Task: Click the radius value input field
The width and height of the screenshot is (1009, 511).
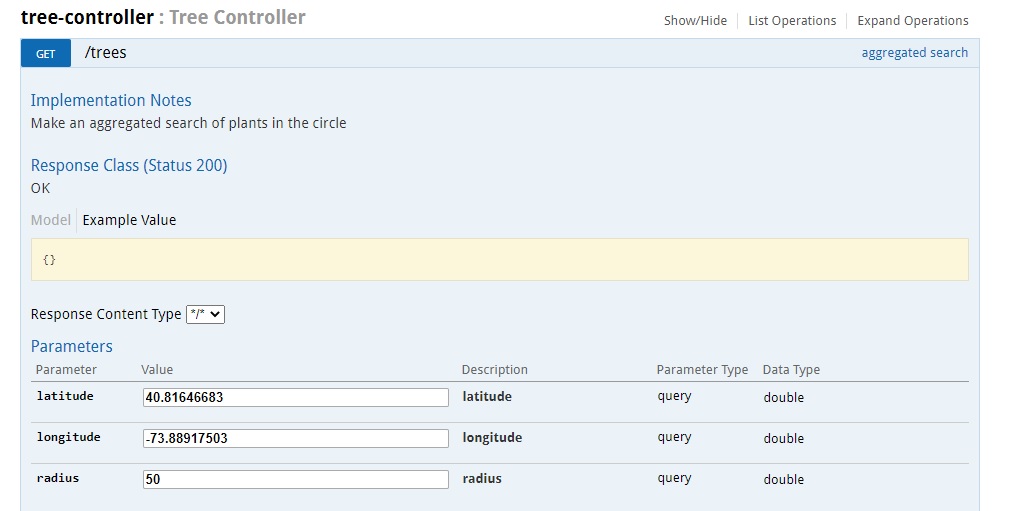Action: [x=295, y=479]
